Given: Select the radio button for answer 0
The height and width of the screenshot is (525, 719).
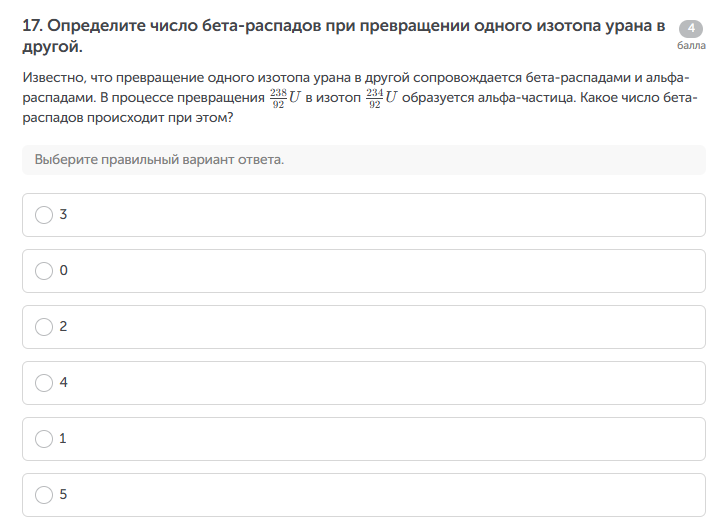Looking at the screenshot, I should pos(44,271).
